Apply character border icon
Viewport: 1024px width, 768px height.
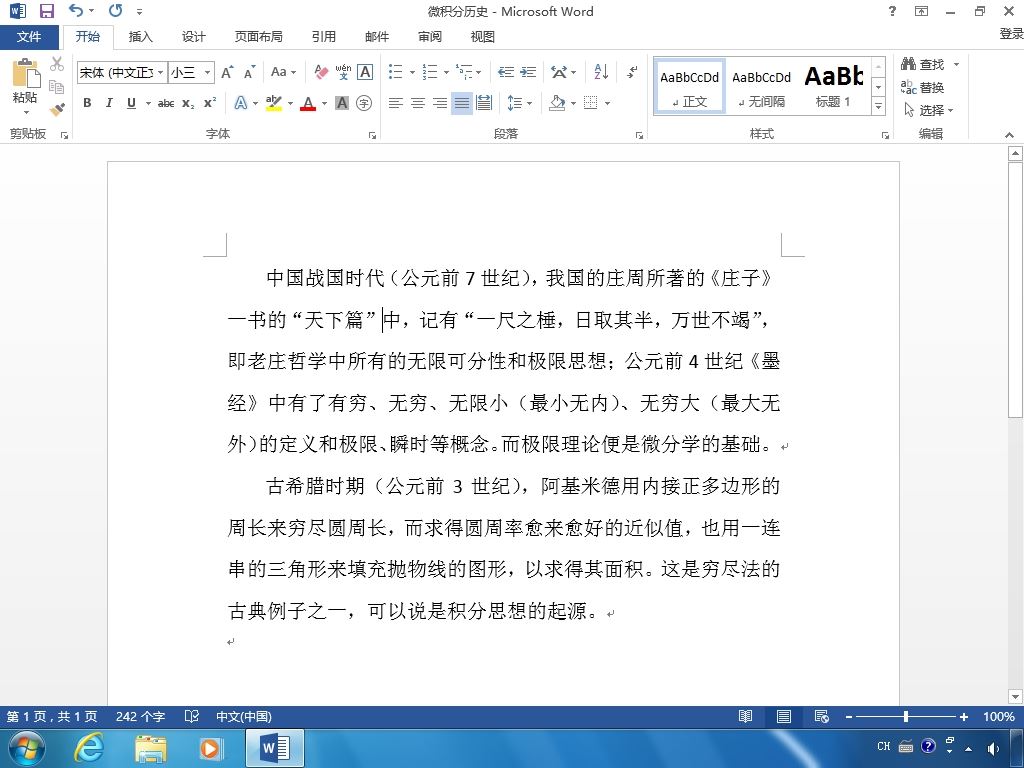point(365,72)
